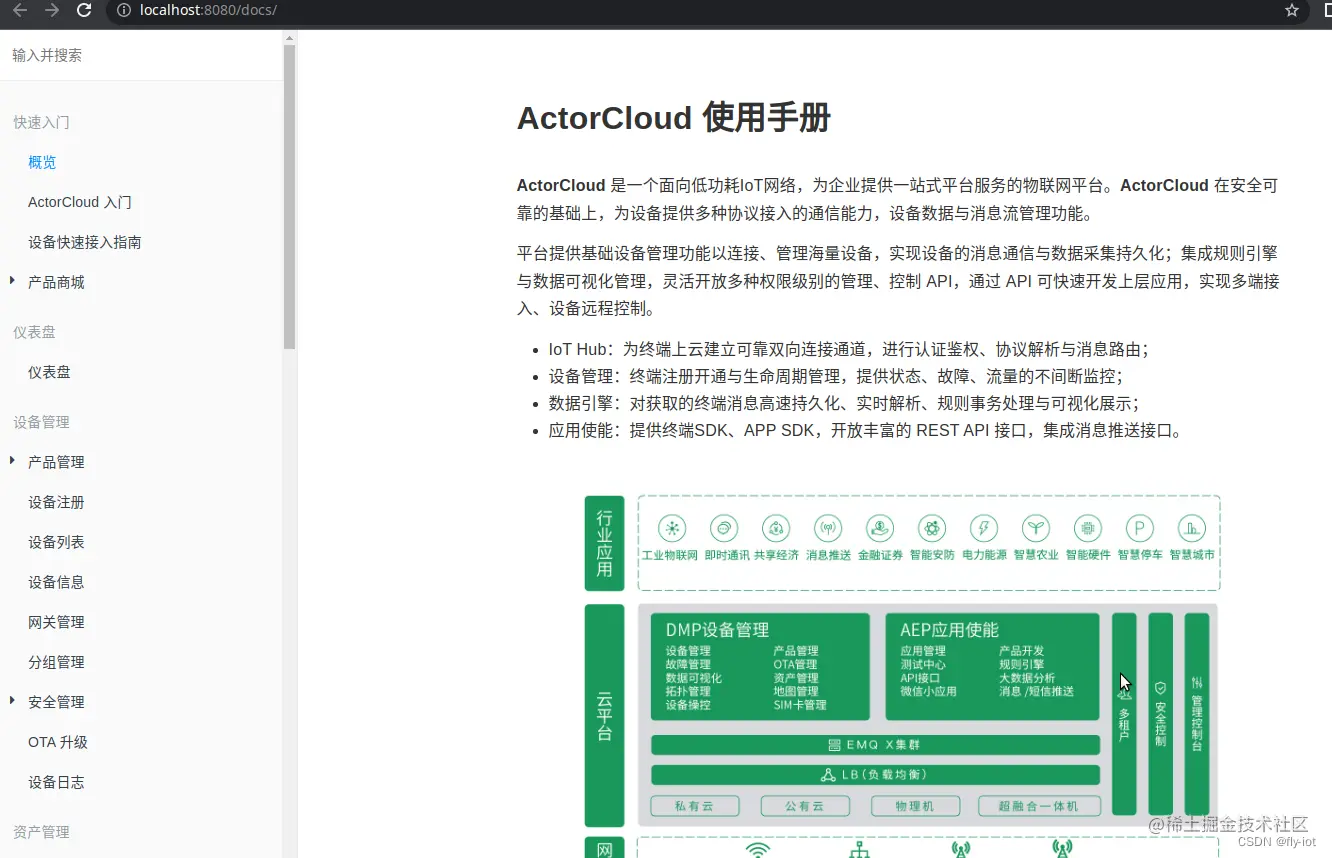Click the 智慧农业 sprout icon
The image size is (1332, 858).
1036,528
